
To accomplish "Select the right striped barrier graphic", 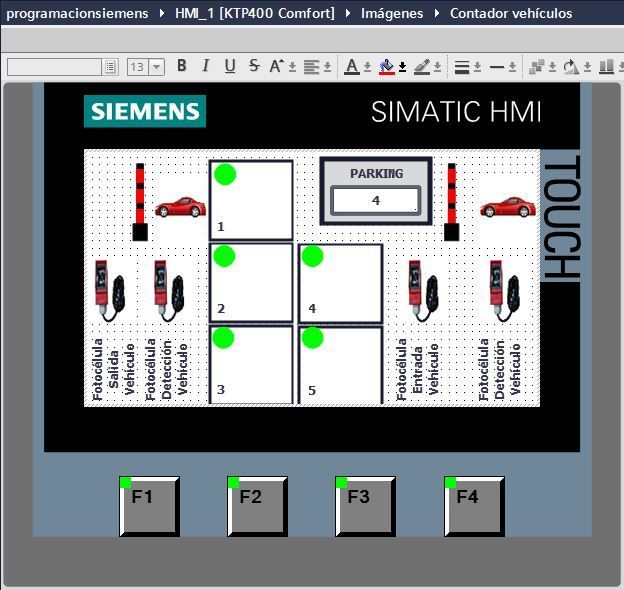I will coord(452,202).
